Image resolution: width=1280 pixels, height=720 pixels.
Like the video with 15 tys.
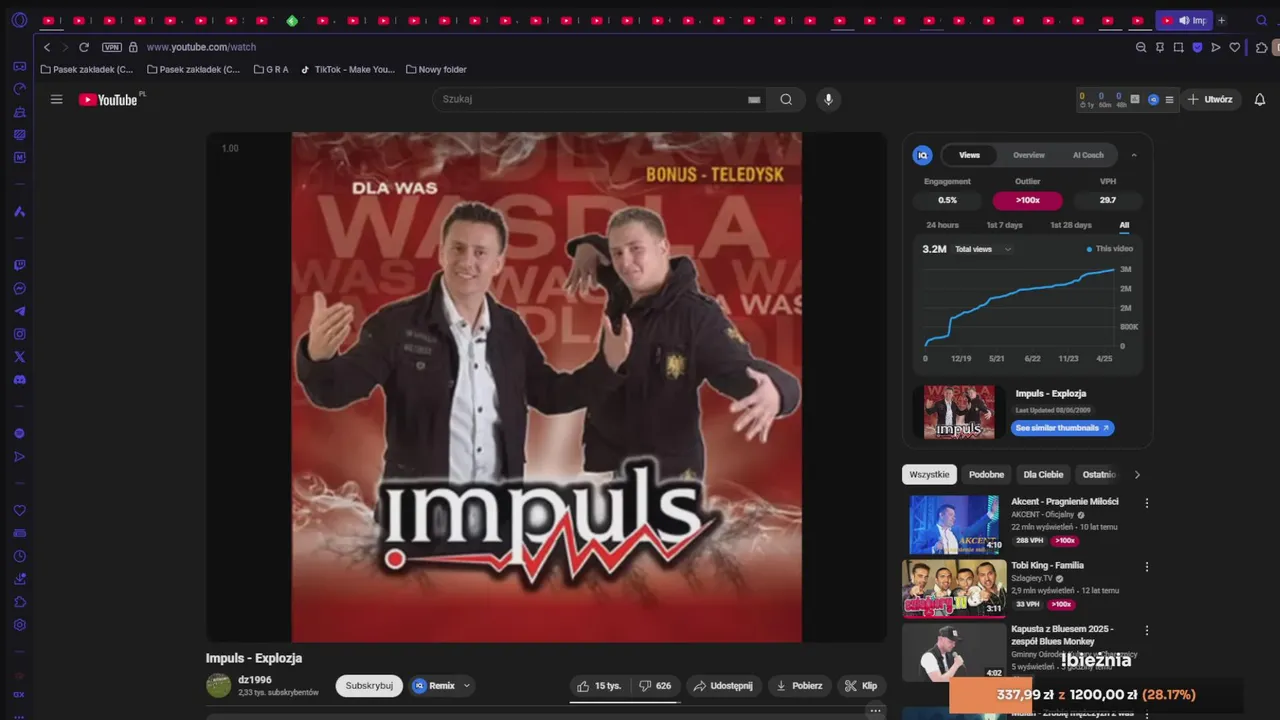(x=599, y=686)
